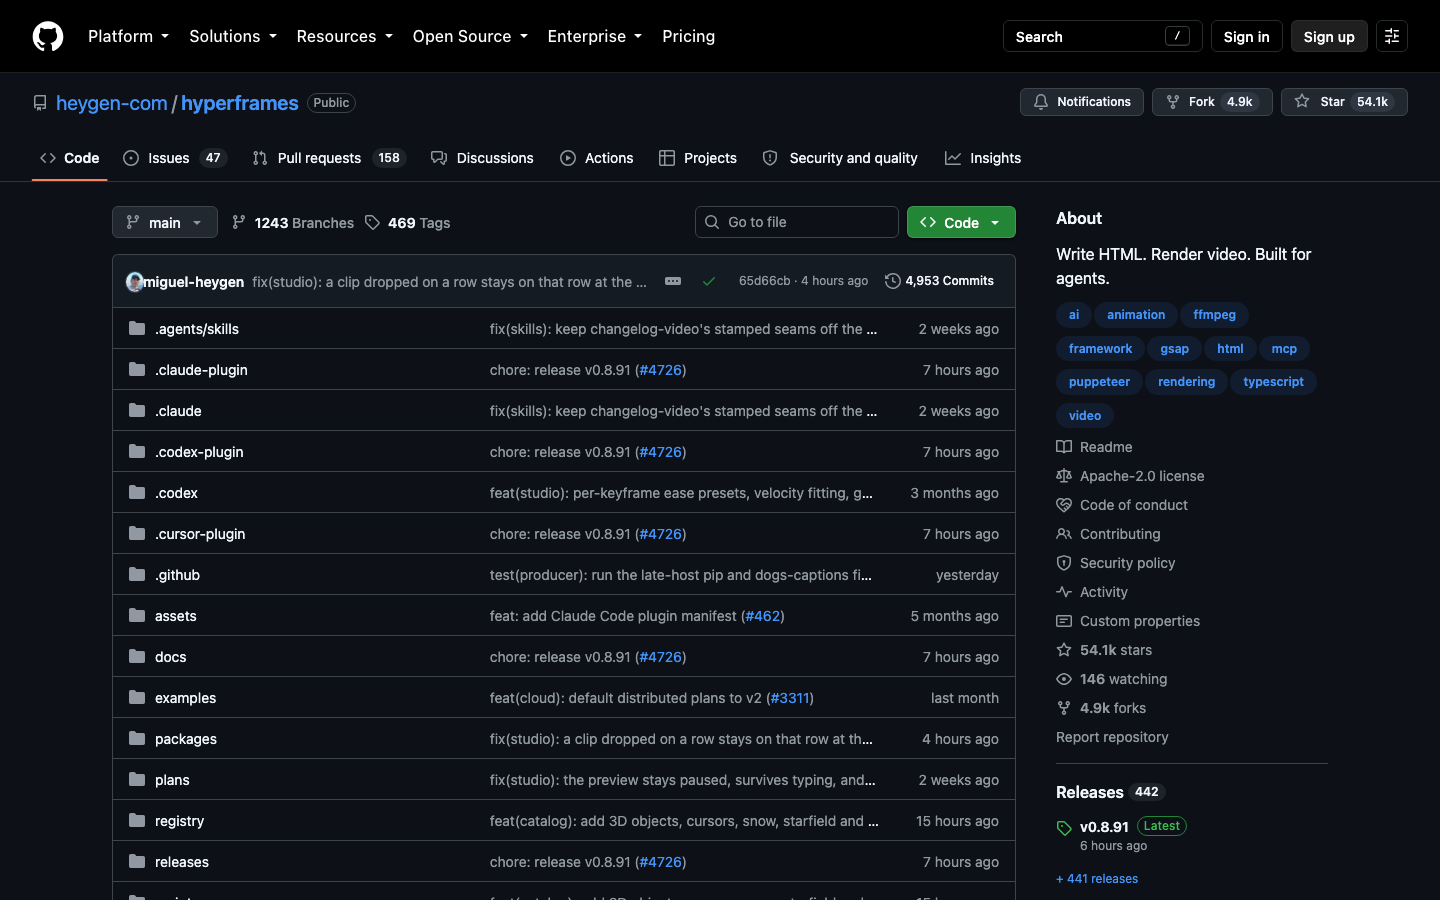Click the stars icon in About
The width and height of the screenshot is (1440, 900).
[x=1064, y=650]
